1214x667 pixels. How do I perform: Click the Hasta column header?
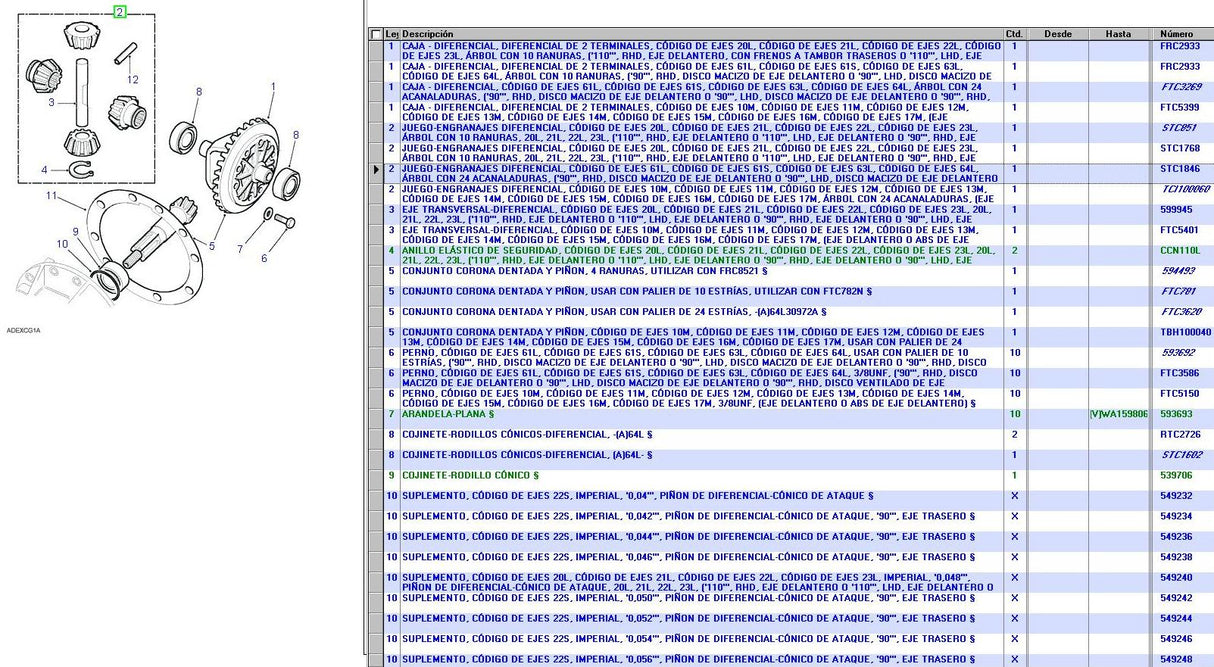tap(1118, 34)
